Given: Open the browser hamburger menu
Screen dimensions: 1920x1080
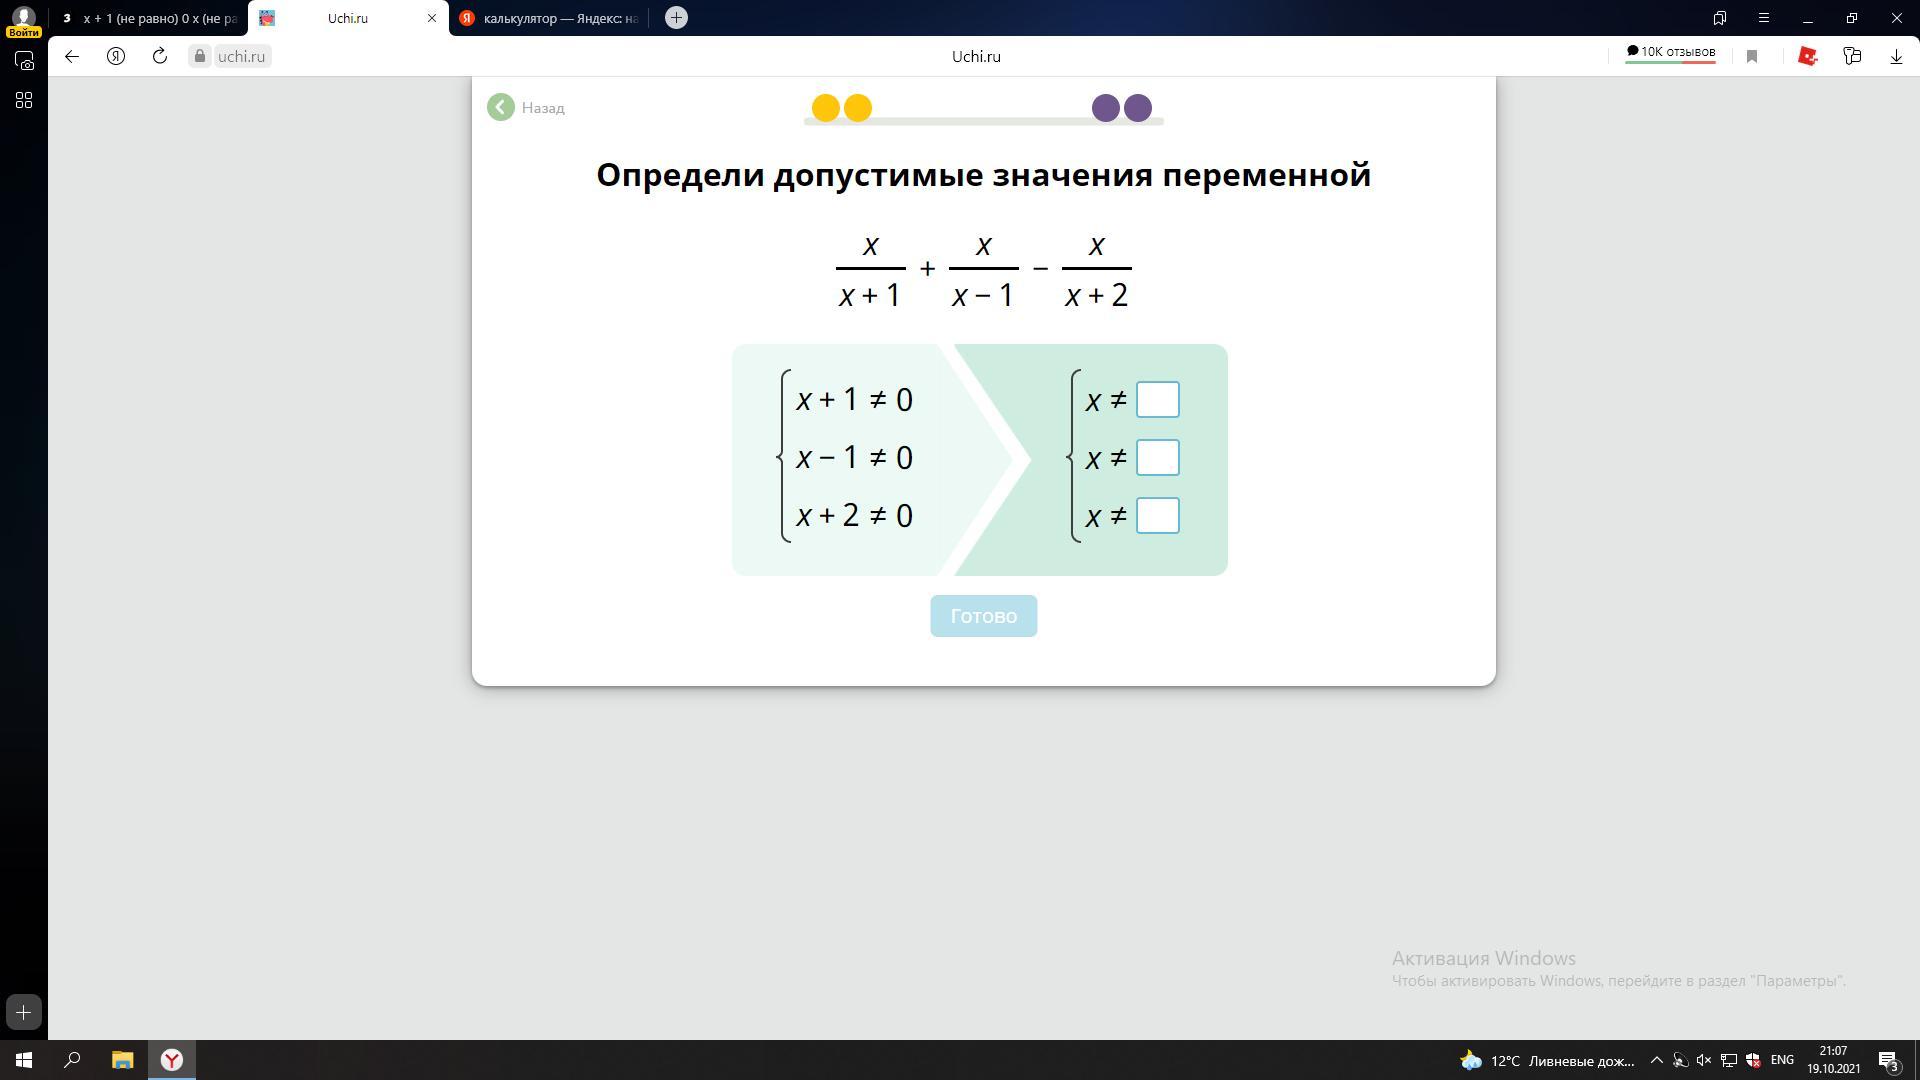Looking at the screenshot, I should 1764,18.
